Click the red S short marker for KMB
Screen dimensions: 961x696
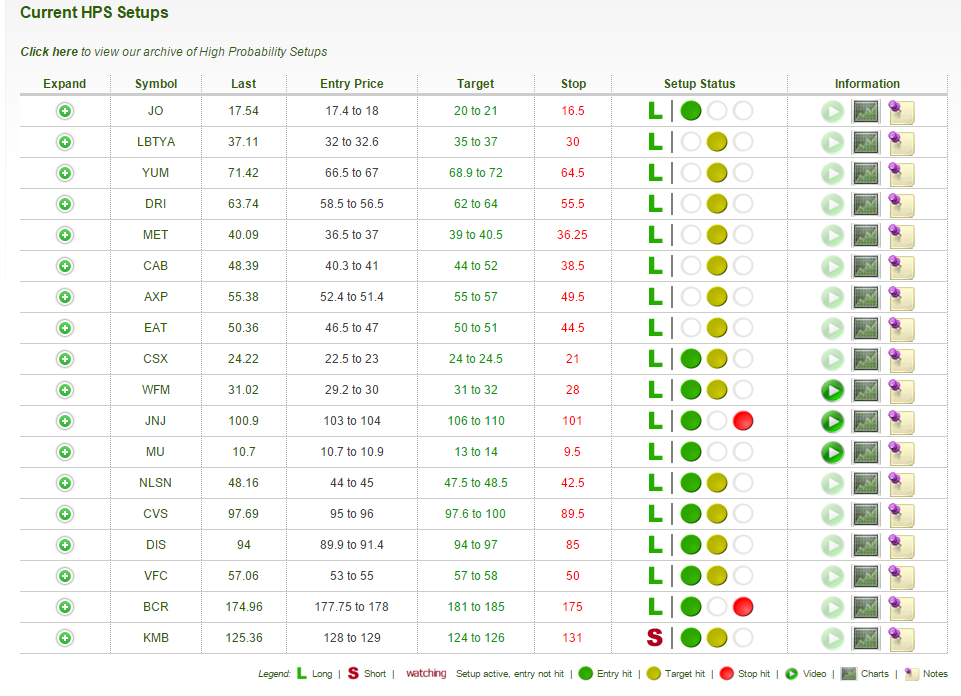(655, 638)
